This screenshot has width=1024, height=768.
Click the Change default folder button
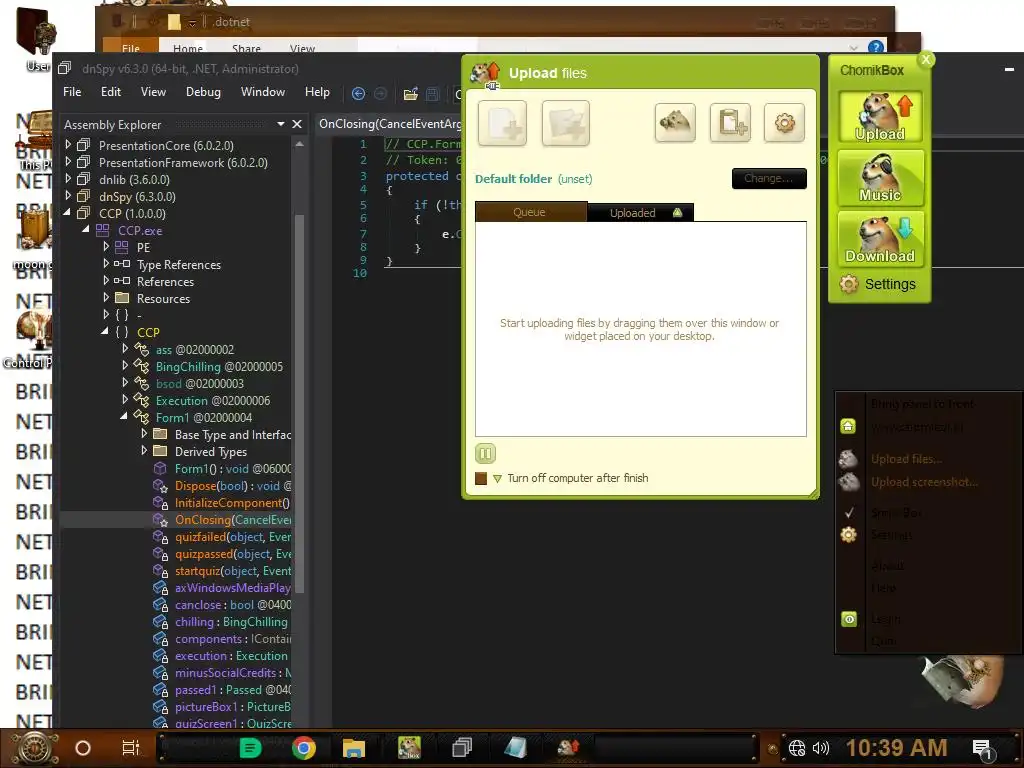point(769,178)
